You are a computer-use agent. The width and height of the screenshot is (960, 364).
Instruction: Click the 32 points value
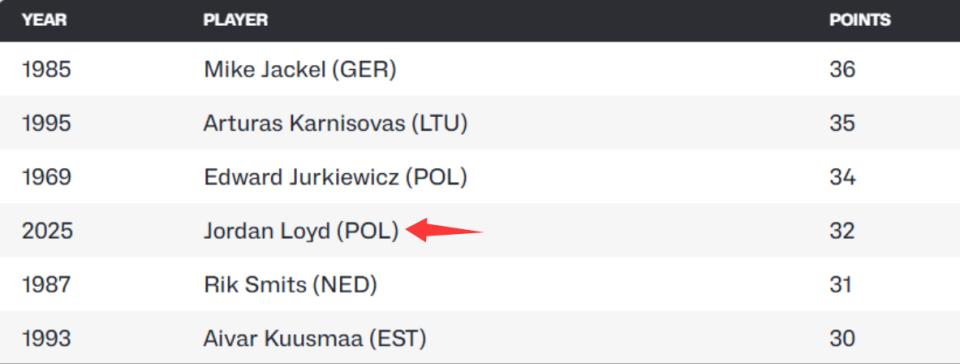point(842,231)
